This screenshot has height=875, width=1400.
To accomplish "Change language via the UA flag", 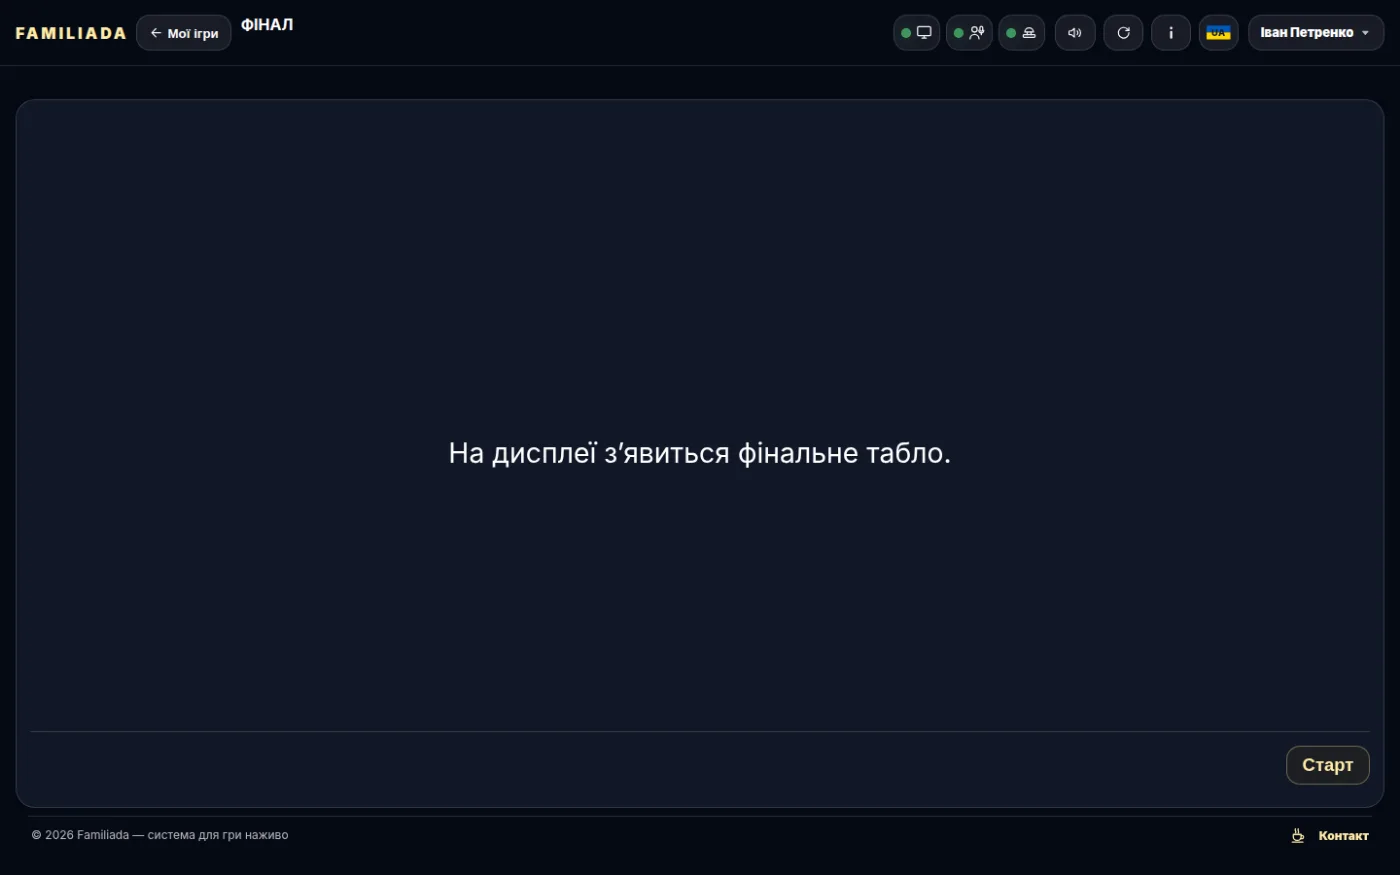I will 1218,33.
